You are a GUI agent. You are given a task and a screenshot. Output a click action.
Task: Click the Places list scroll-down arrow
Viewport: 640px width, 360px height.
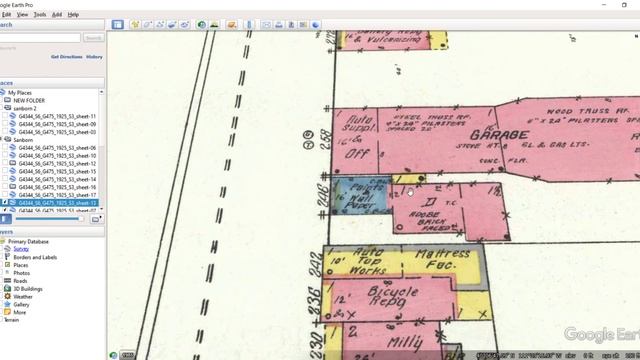click(x=101, y=209)
